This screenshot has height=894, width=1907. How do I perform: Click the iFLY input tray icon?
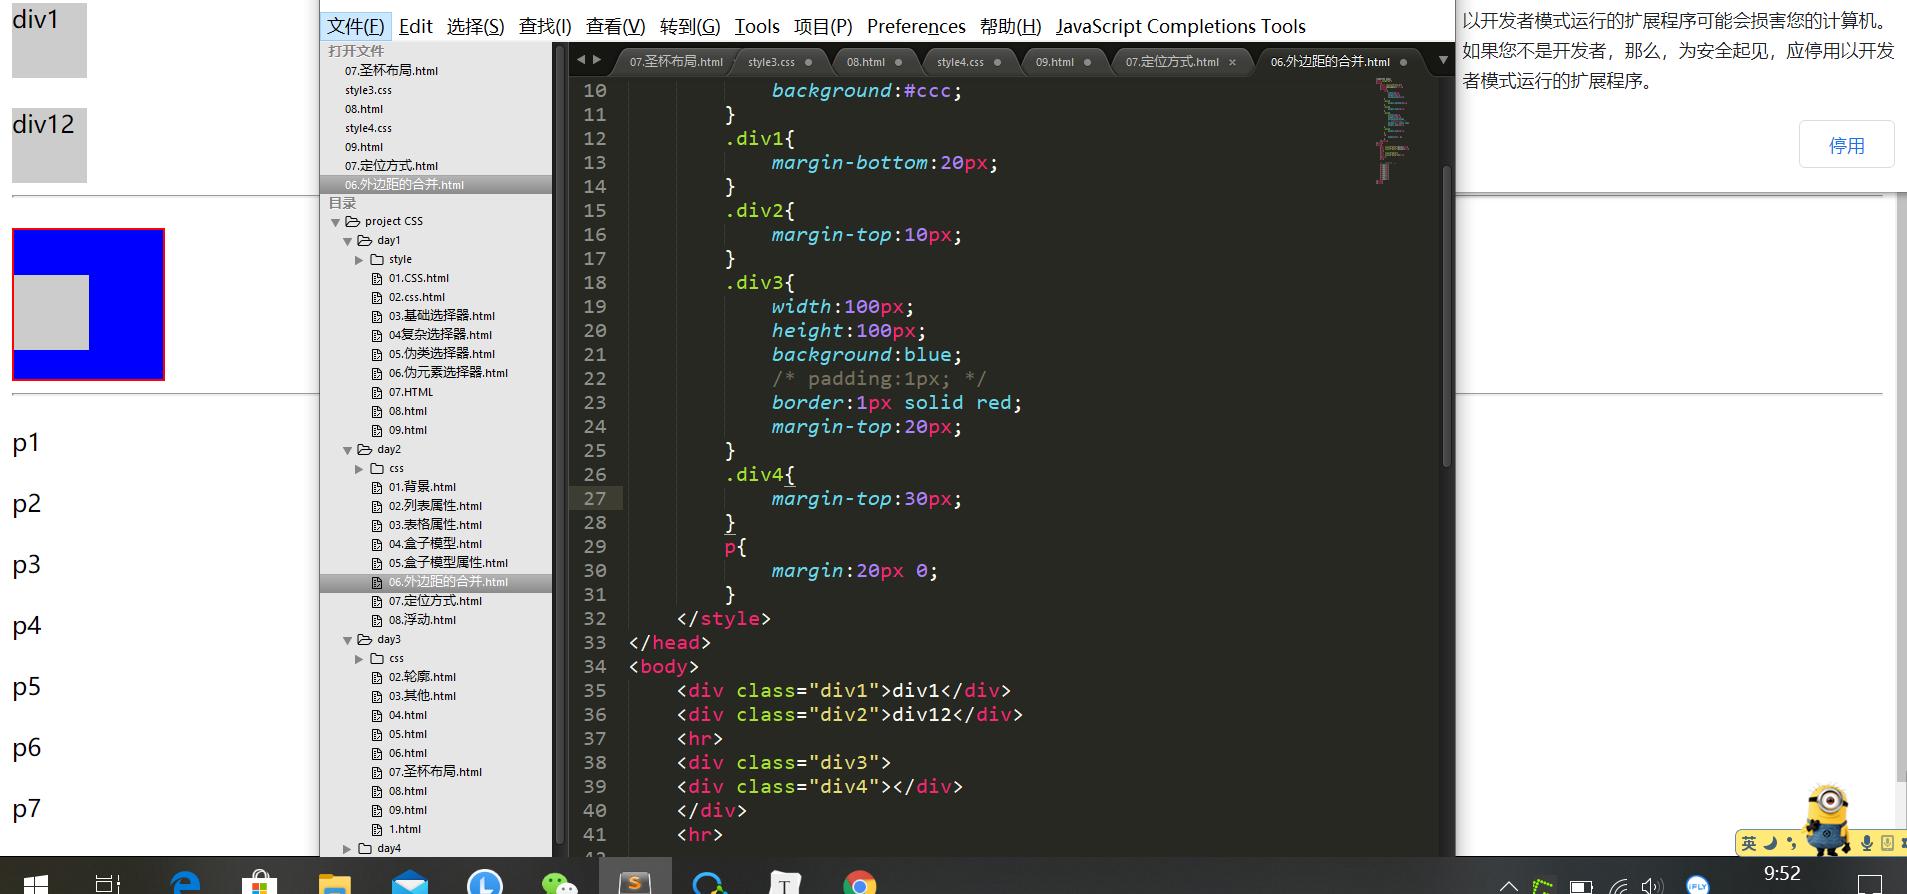pos(1698,885)
